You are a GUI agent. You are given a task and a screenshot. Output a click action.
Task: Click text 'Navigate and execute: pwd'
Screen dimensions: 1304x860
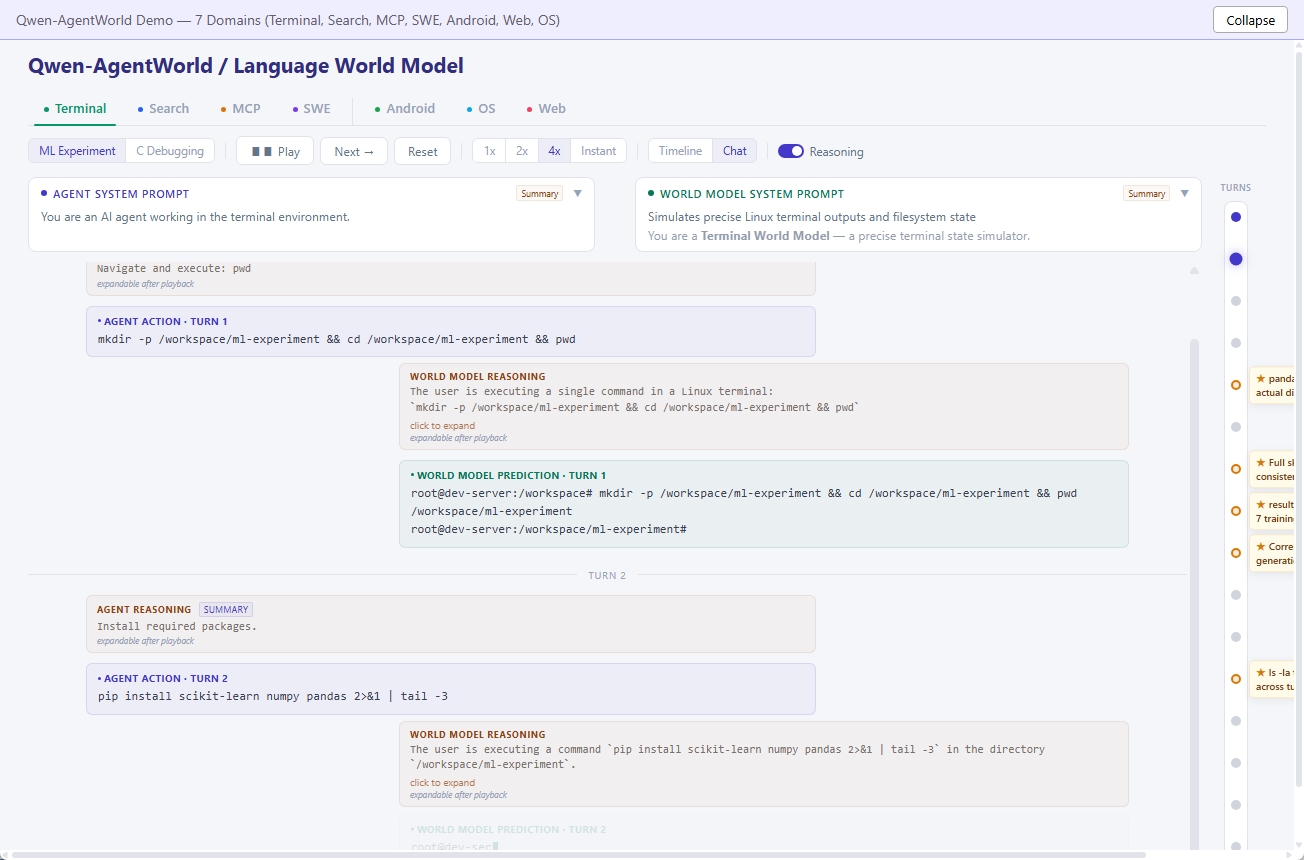click(x=174, y=268)
